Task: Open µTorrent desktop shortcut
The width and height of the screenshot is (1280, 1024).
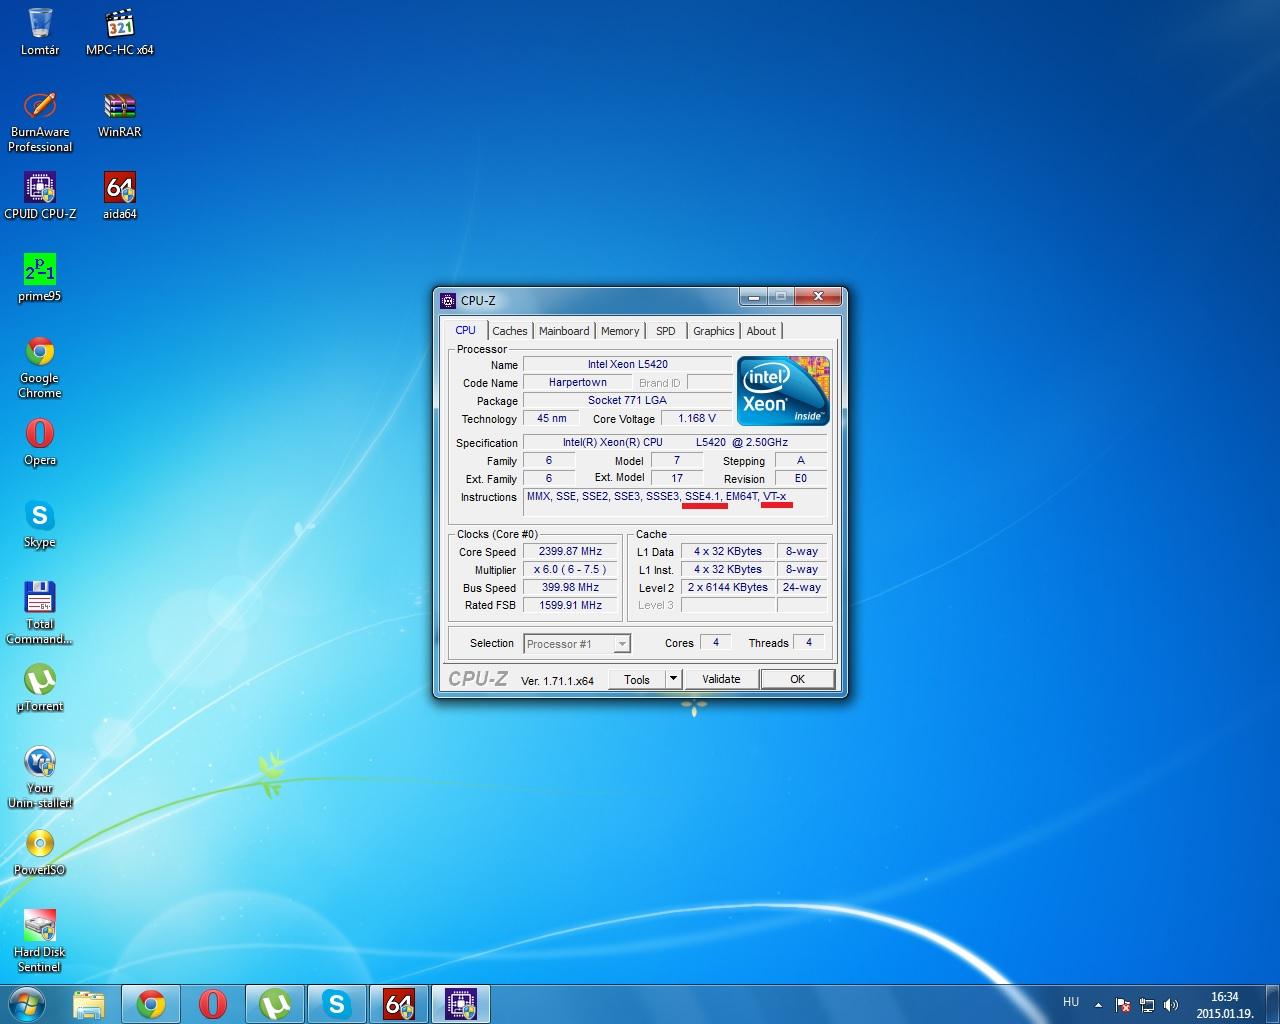Action: [40, 688]
